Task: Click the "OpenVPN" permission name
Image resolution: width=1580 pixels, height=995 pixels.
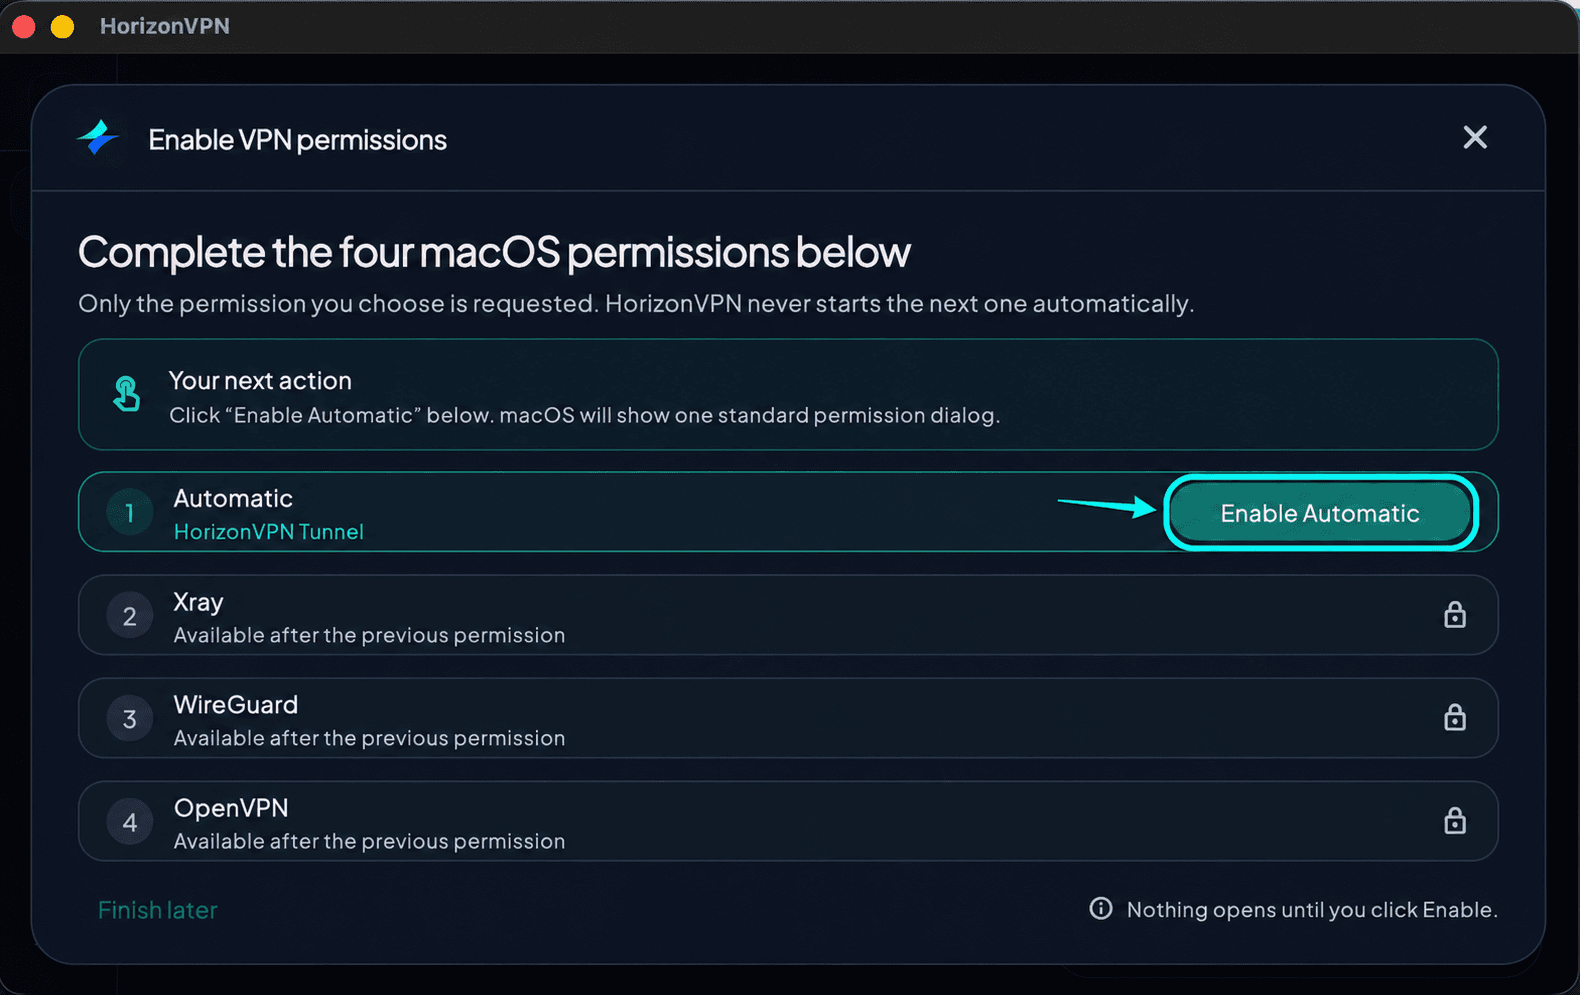Action: point(231,808)
